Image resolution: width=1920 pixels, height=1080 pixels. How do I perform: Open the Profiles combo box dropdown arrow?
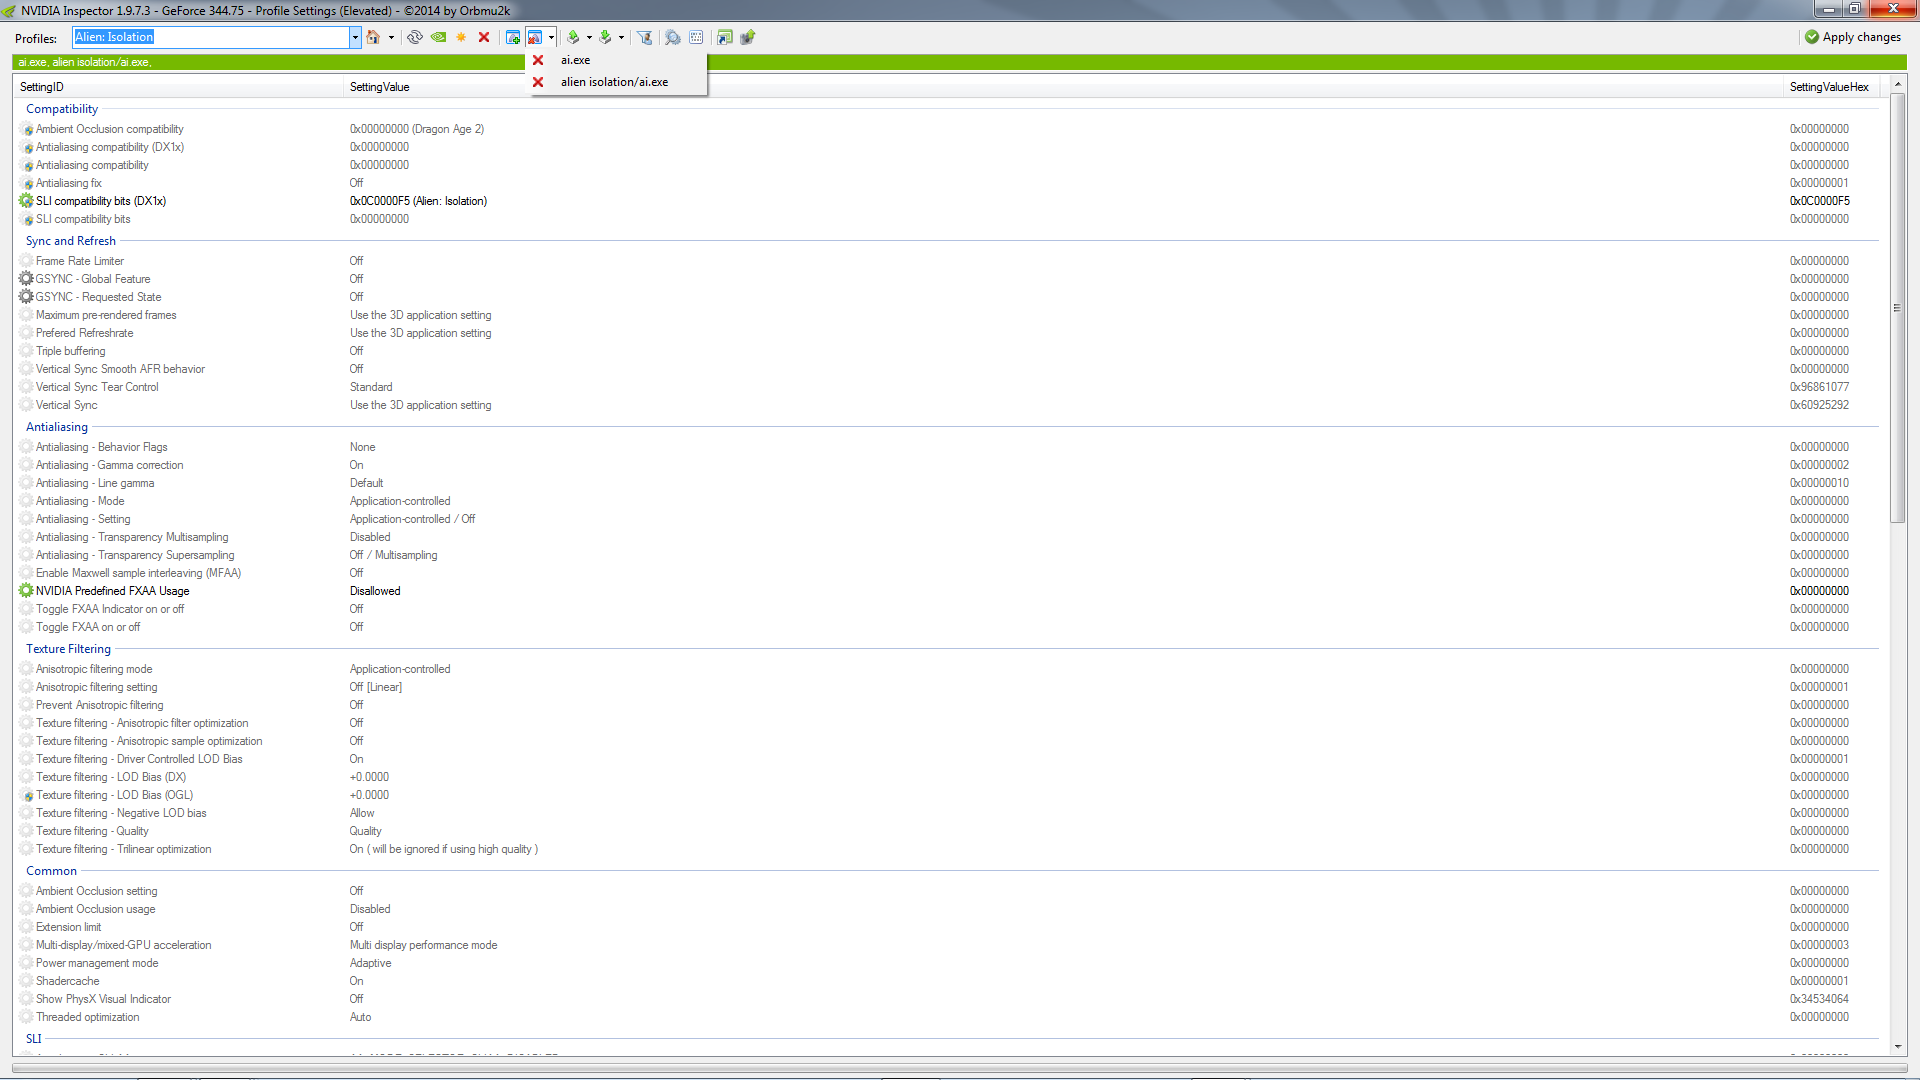point(355,37)
